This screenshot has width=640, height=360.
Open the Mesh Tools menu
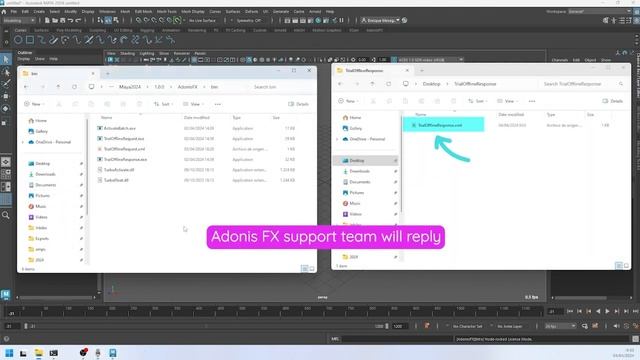(x=167, y=12)
